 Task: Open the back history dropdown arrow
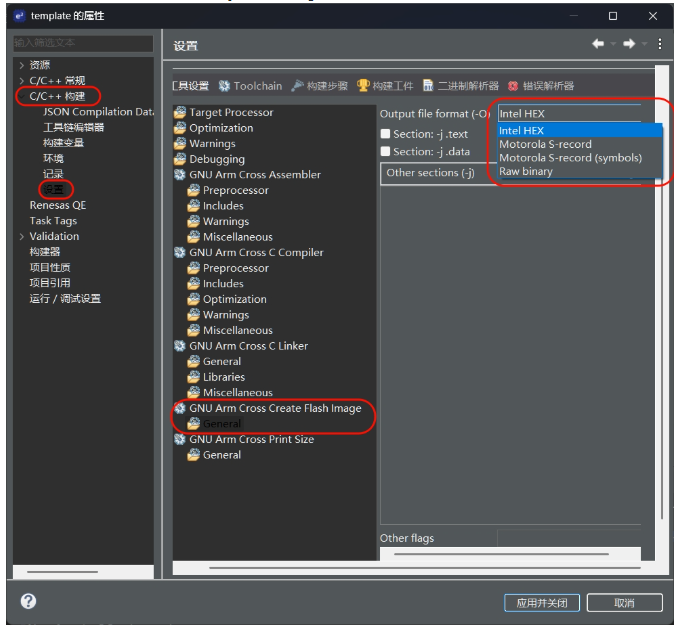[613, 44]
